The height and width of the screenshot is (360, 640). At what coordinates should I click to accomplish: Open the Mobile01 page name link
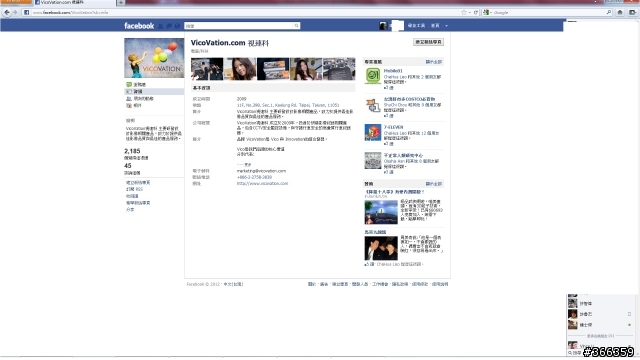[x=393, y=71]
